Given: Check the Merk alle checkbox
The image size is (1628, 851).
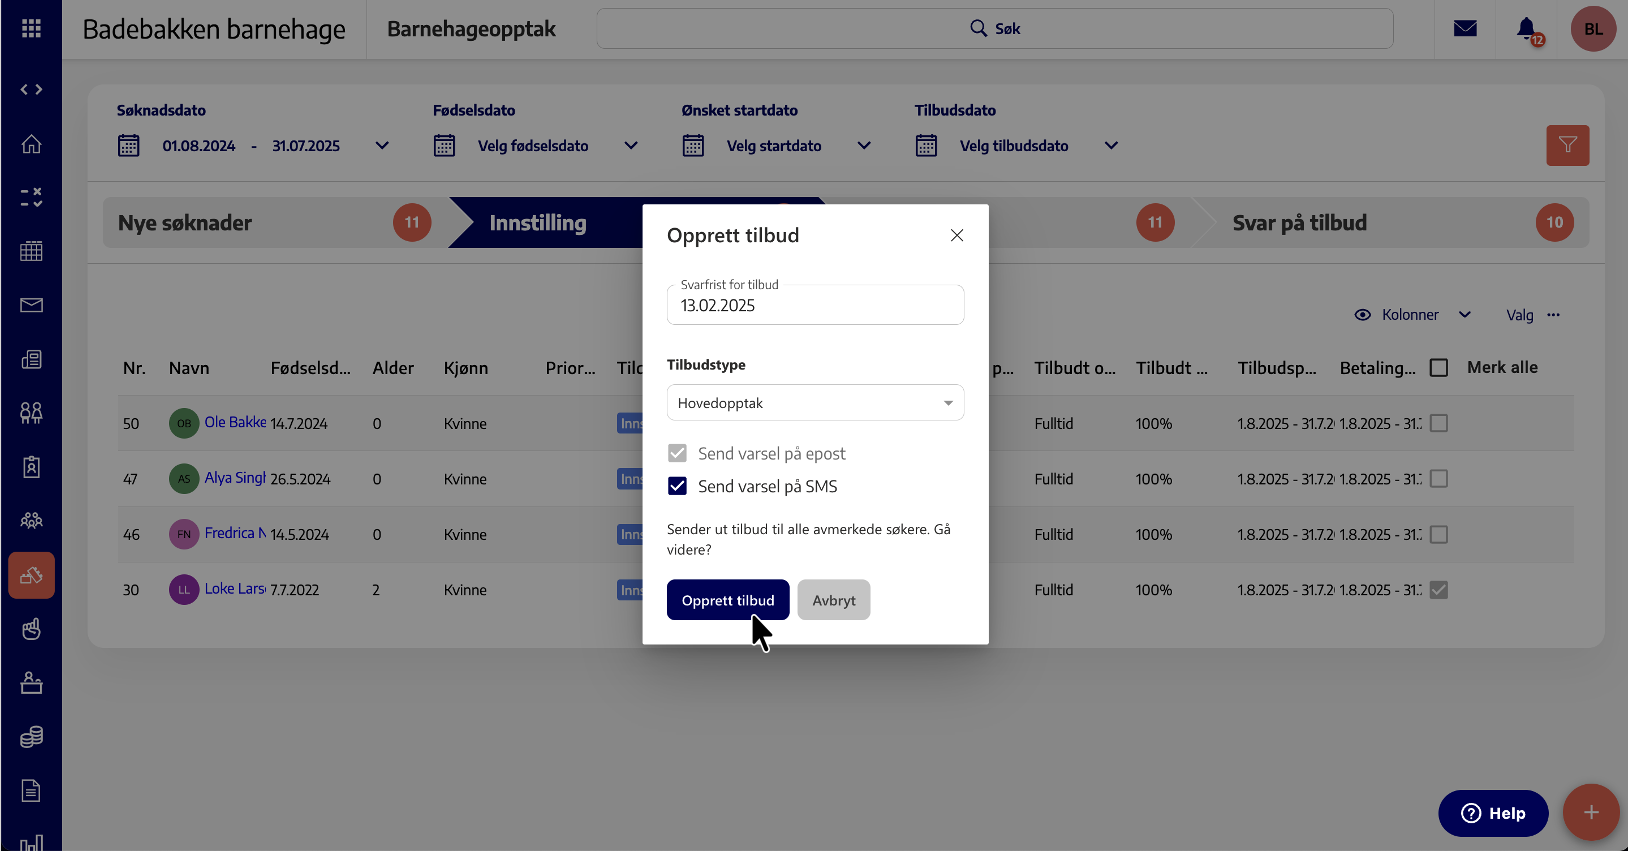Looking at the screenshot, I should click(x=1439, y=368).
